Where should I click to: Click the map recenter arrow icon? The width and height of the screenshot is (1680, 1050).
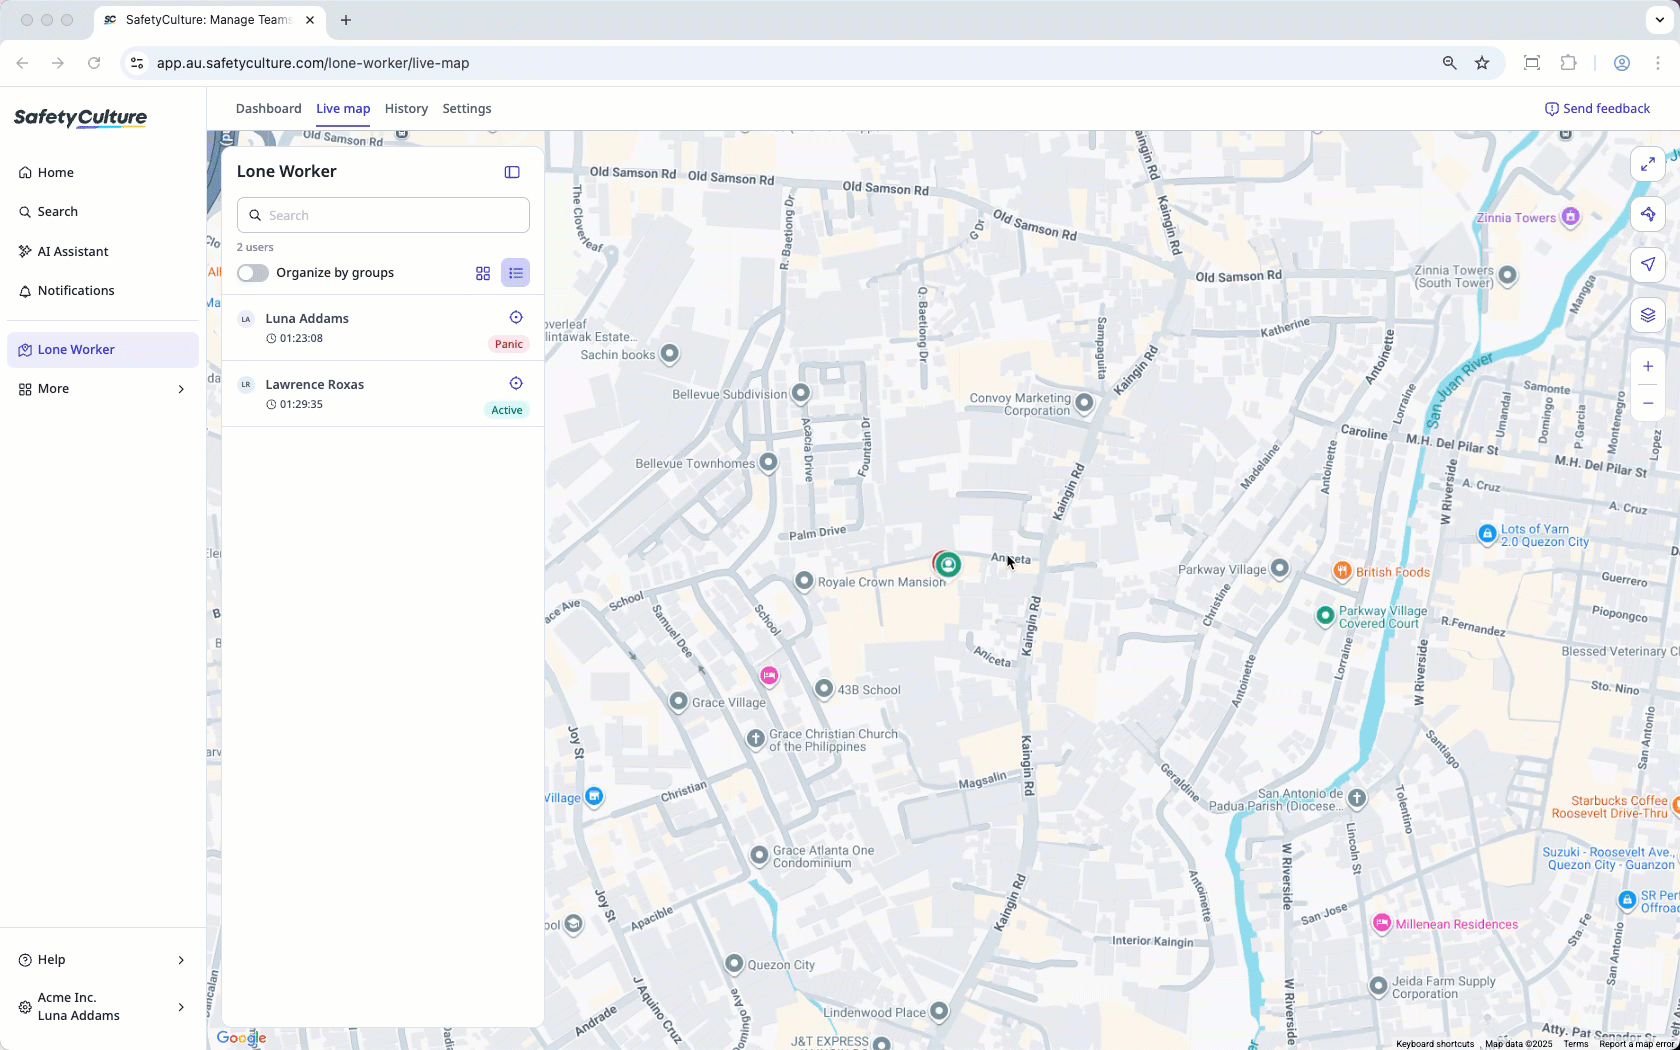(1648, 214)
